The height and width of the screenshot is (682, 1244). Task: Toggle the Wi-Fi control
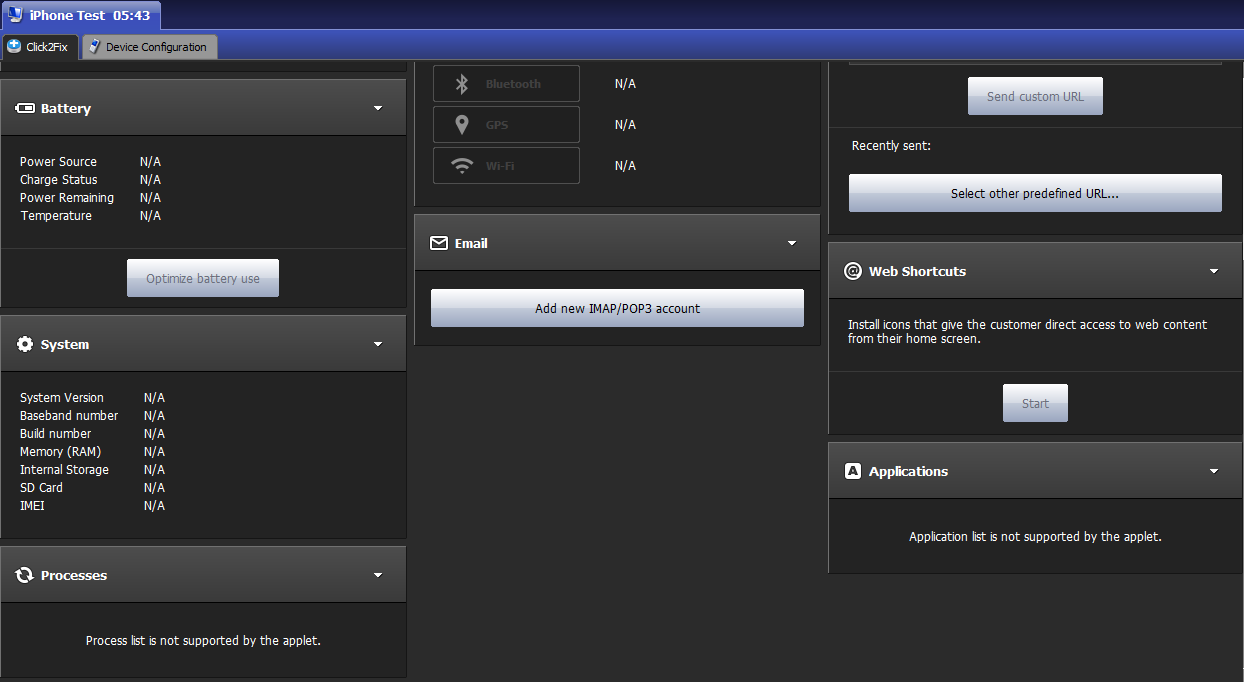click(506, 165)
